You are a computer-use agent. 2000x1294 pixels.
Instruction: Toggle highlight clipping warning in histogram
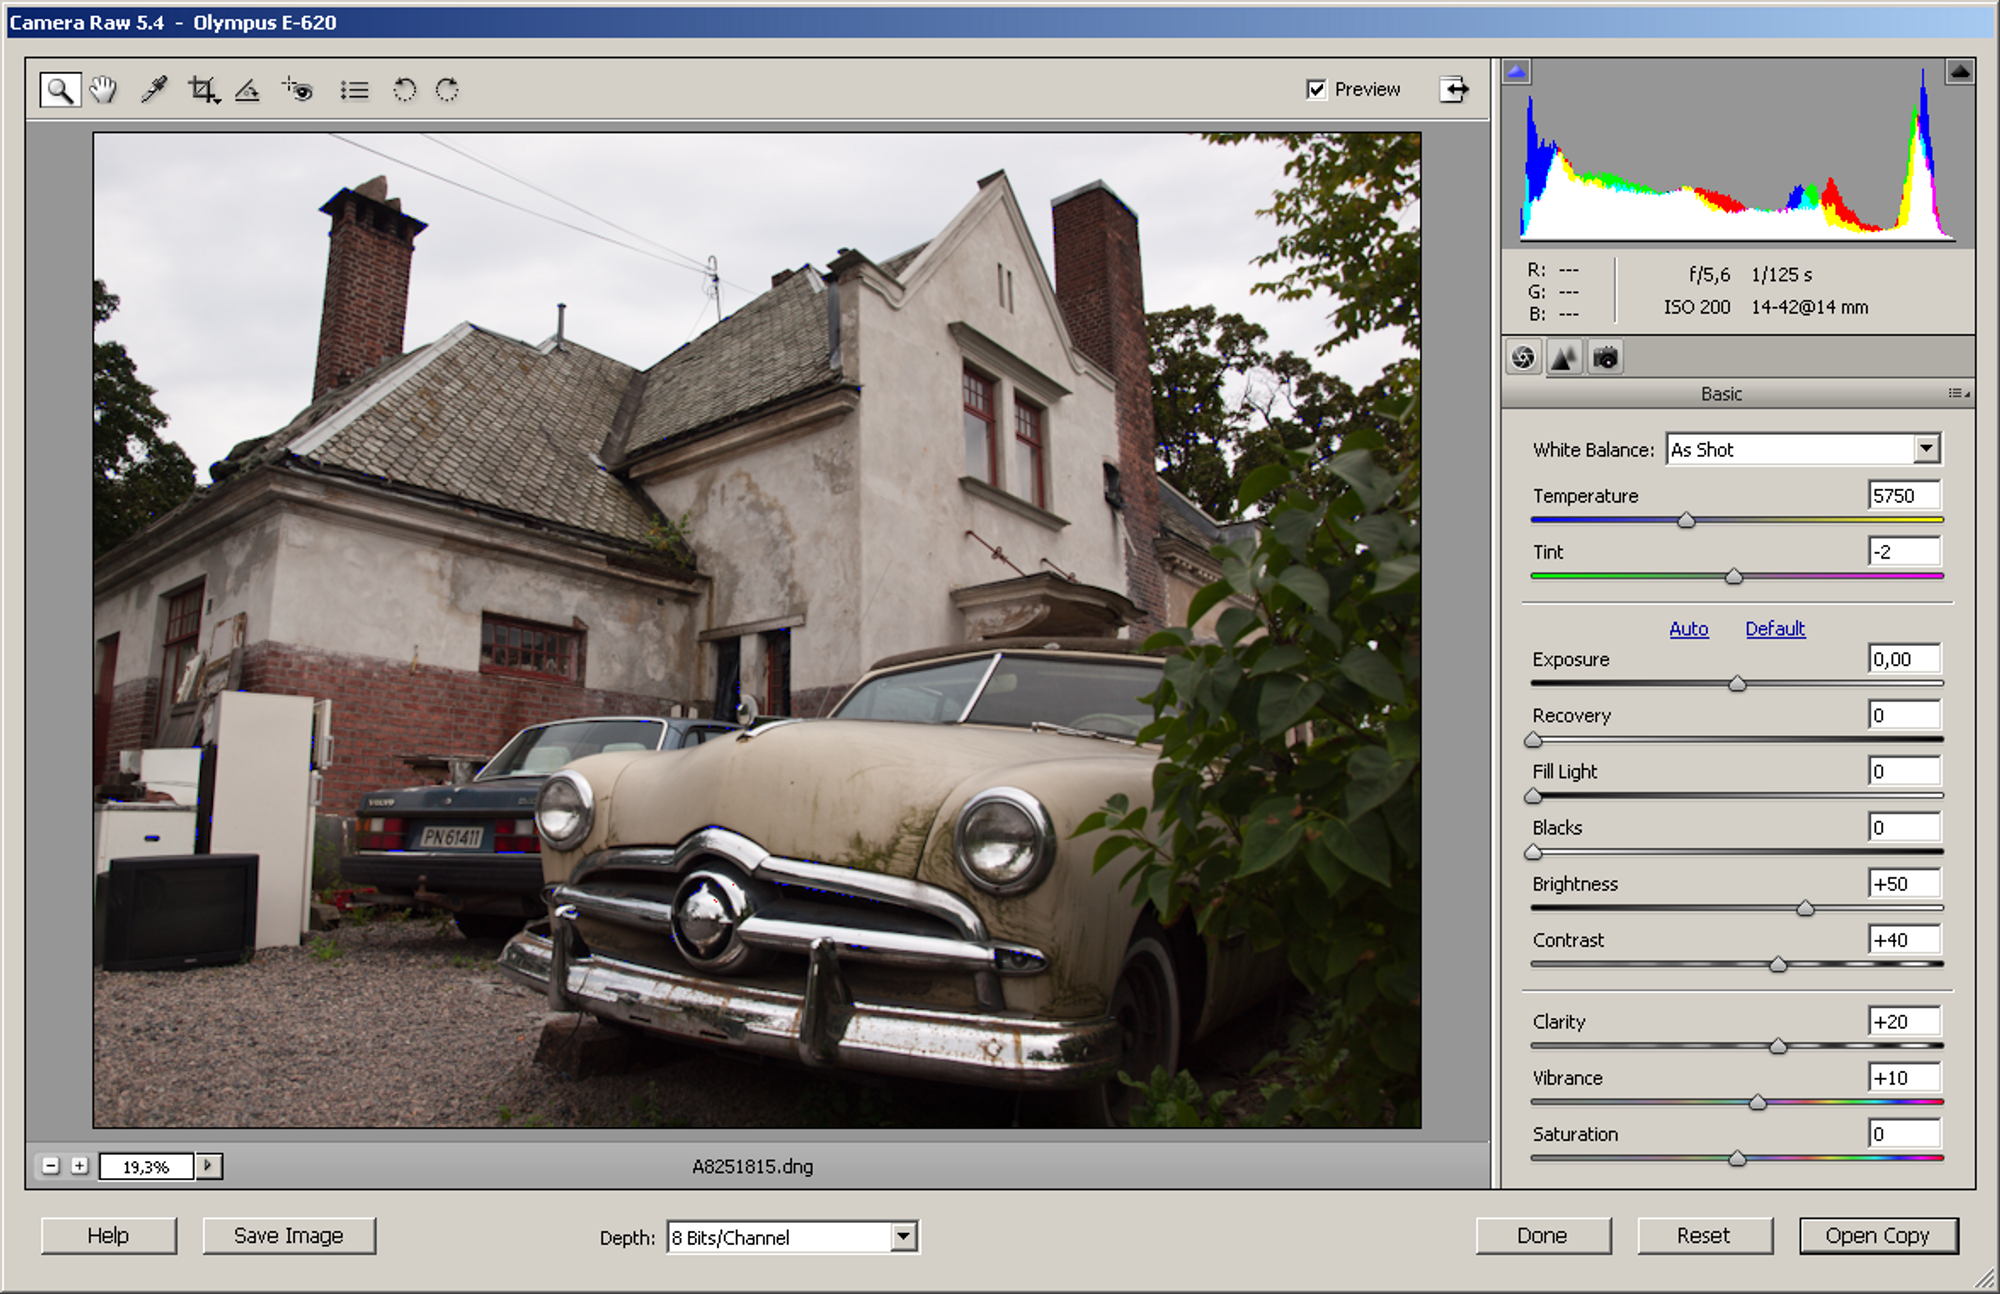click(1960, 71)
